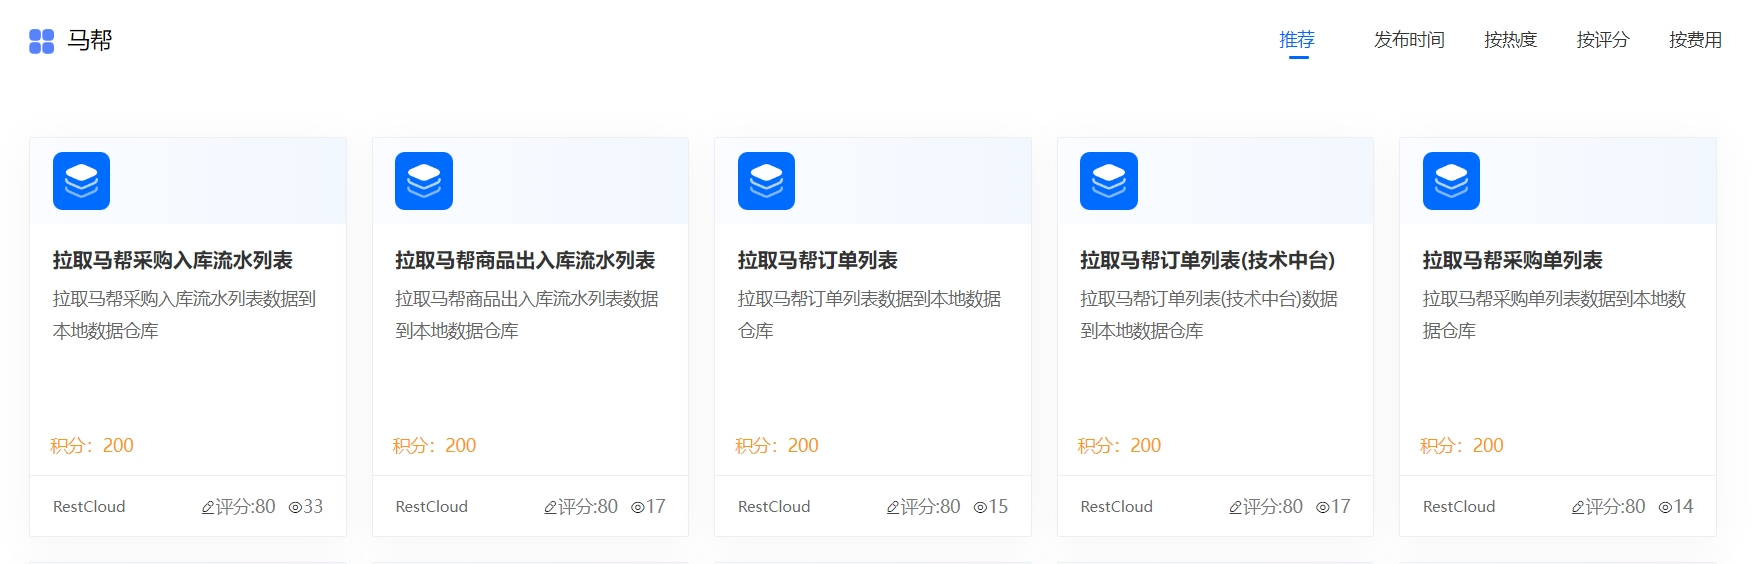Click rating pencil icon on 采购单列表 card

tap(1578, 507)
